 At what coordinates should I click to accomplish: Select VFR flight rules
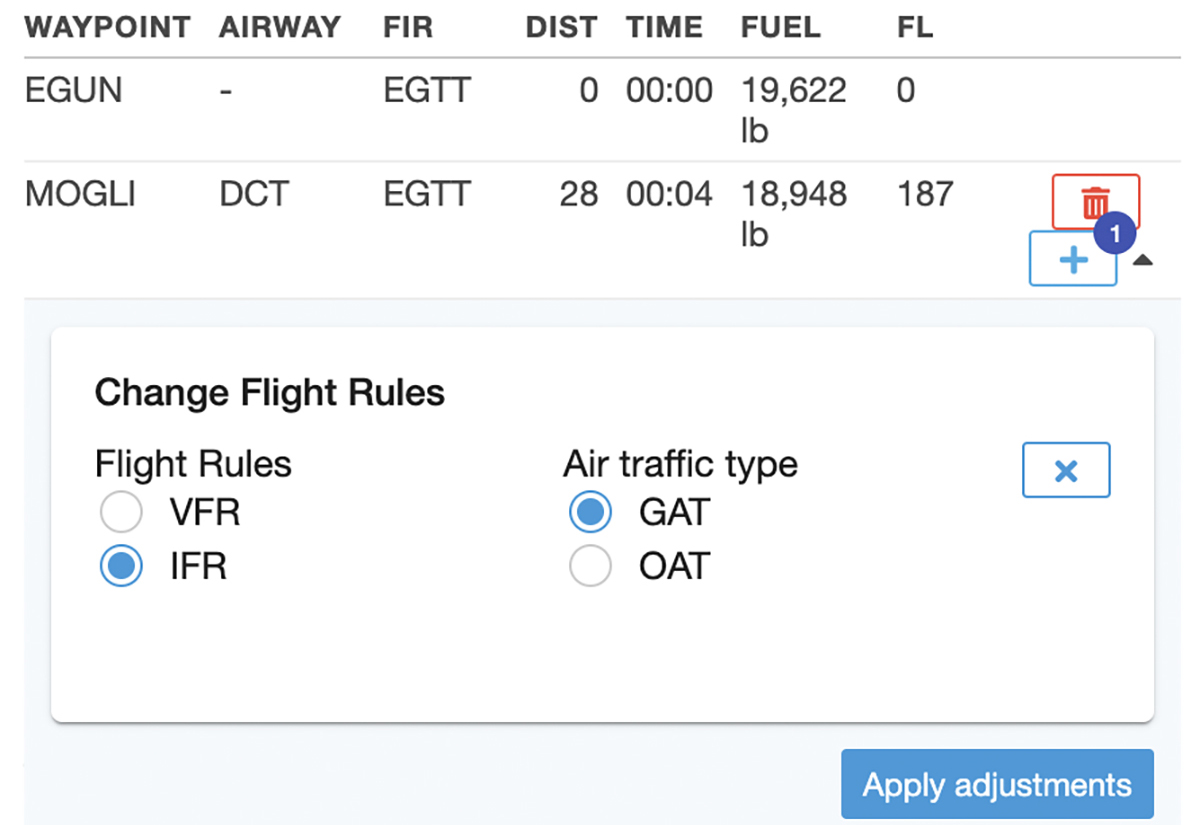(x=121, y=513)
